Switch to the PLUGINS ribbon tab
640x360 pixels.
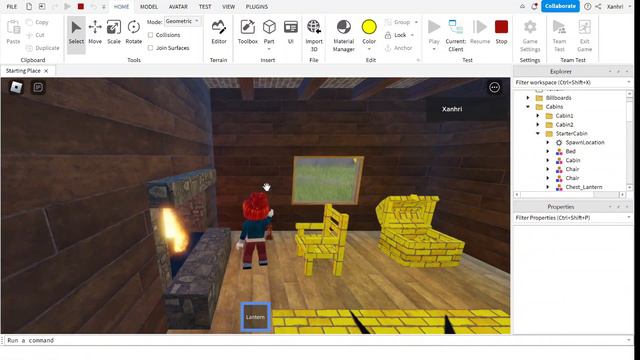point(257,7)
